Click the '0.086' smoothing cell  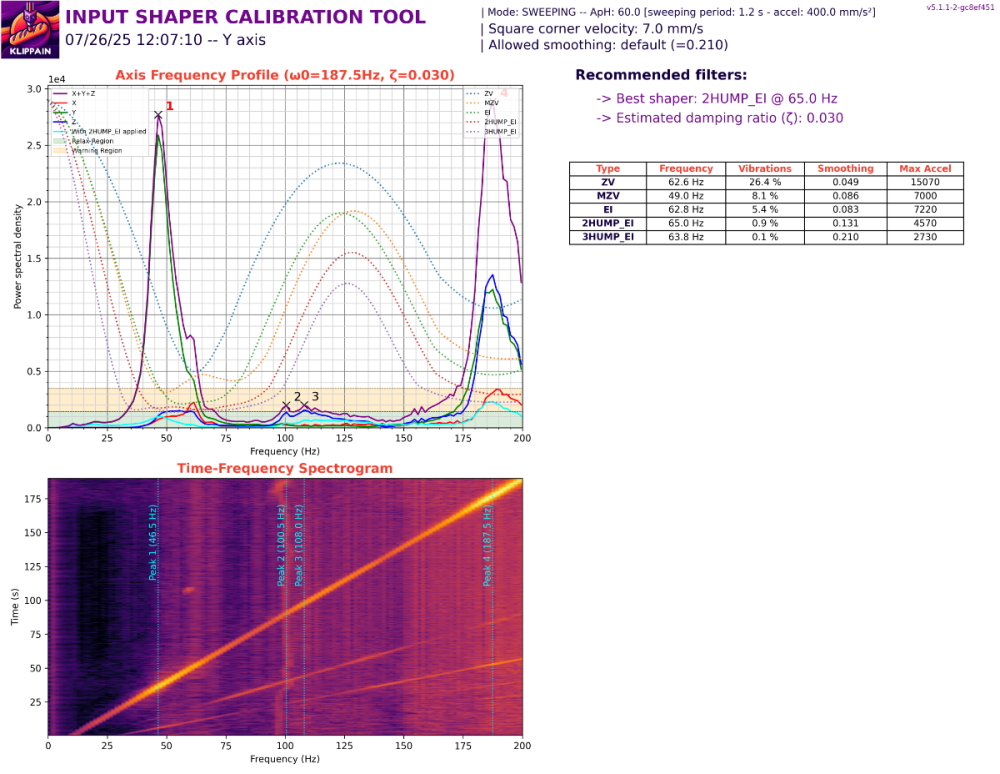tap(845, 196)
